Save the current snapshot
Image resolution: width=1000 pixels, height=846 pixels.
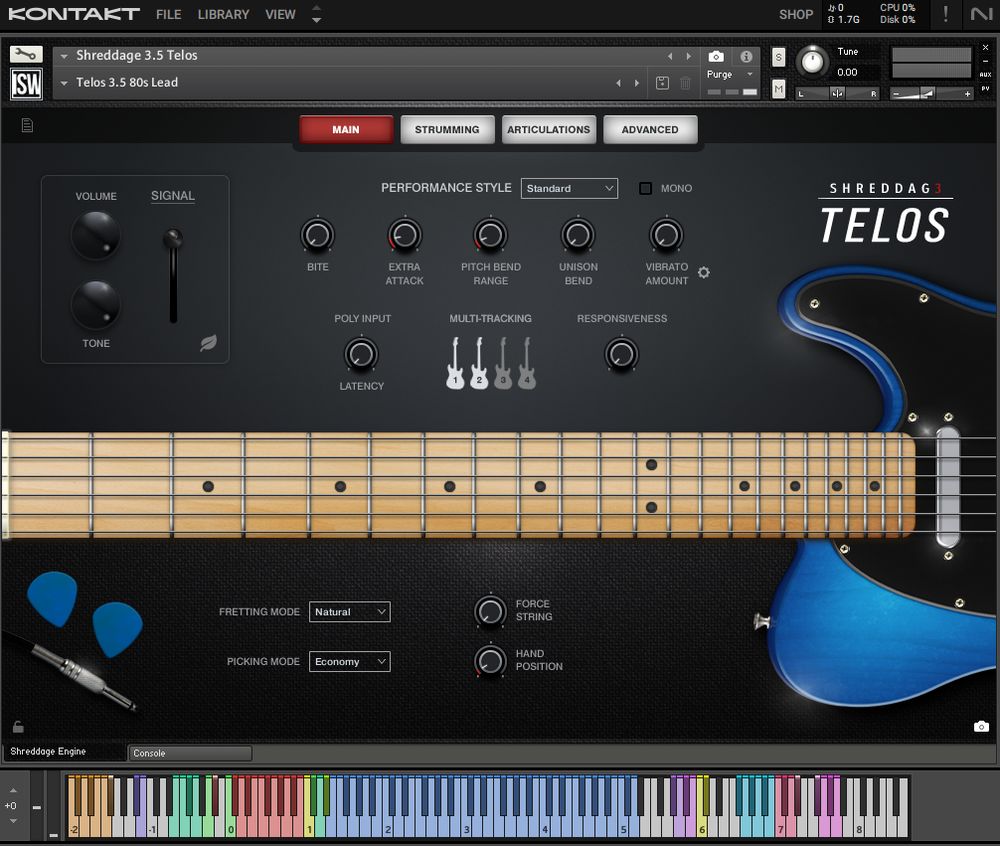click(663, 83)
